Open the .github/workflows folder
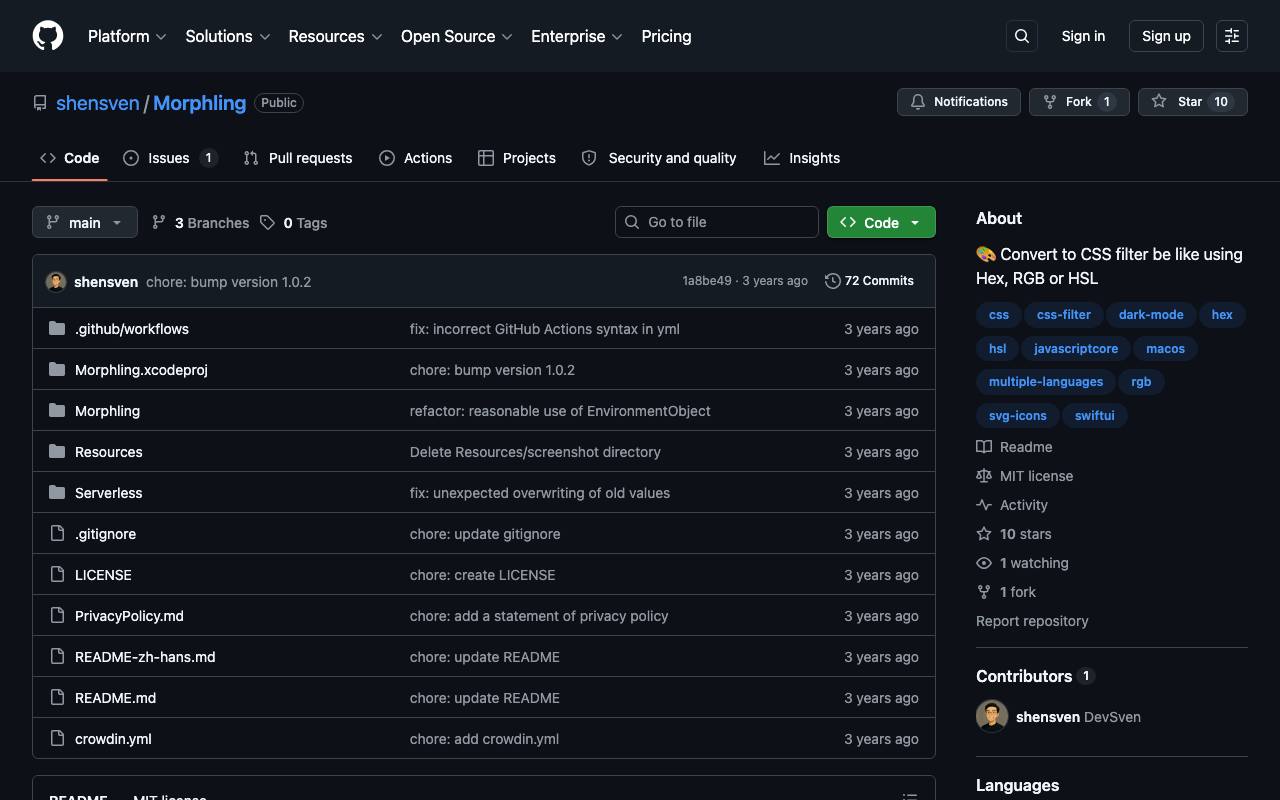Screen dimensions: 1280x800 pyautogui.click(x=132, y=329)
